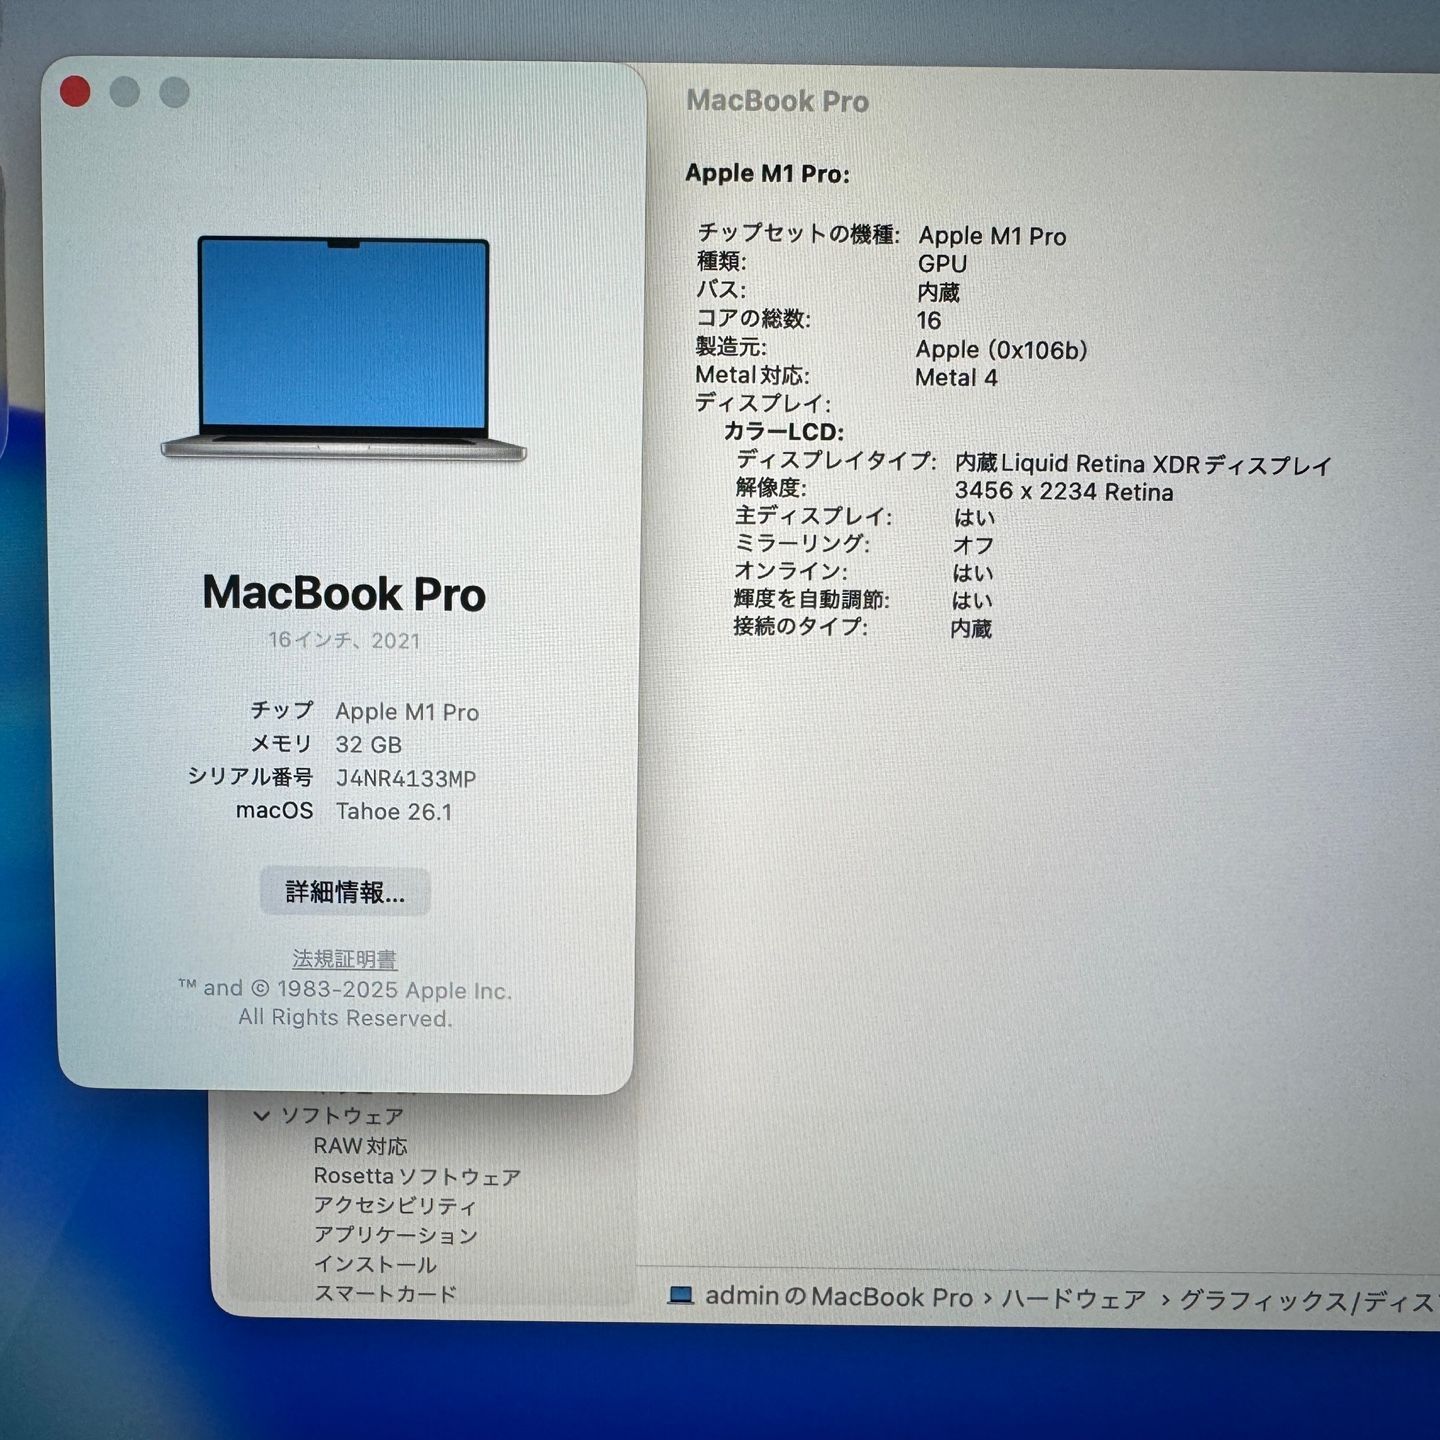The image size is (1440, 1440).
Task: Click the macOS version Tahoe 26.1
Action: point(393,811)
